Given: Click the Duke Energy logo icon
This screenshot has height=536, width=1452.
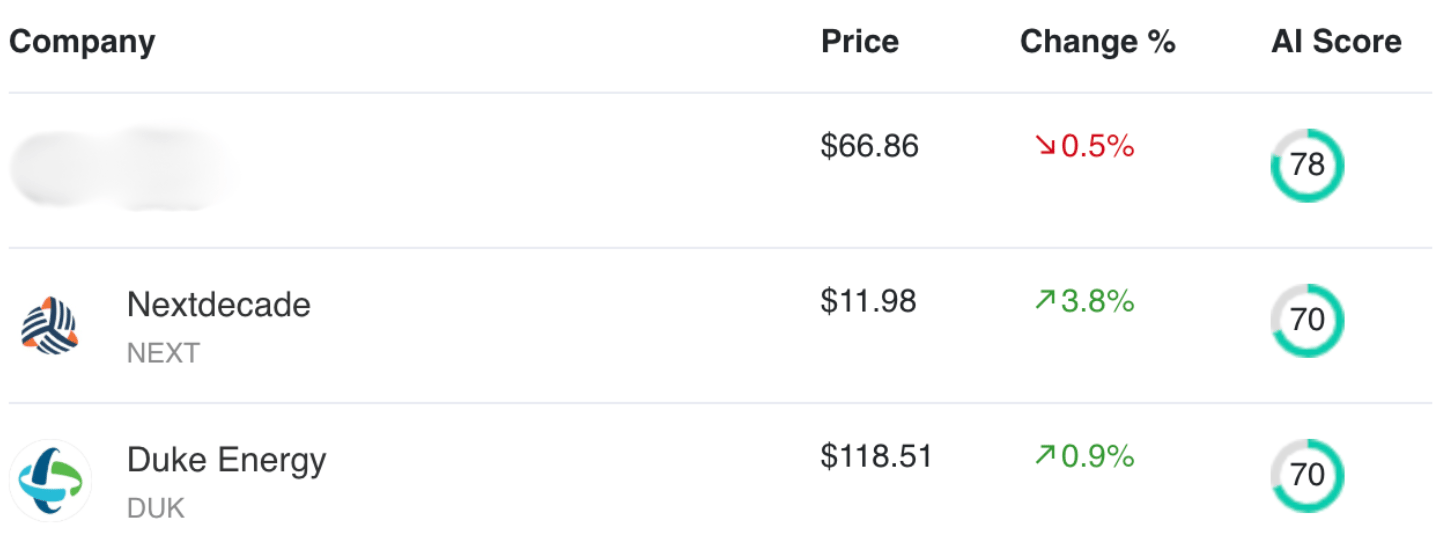Looking at the screenshot, I should (50, 481).
